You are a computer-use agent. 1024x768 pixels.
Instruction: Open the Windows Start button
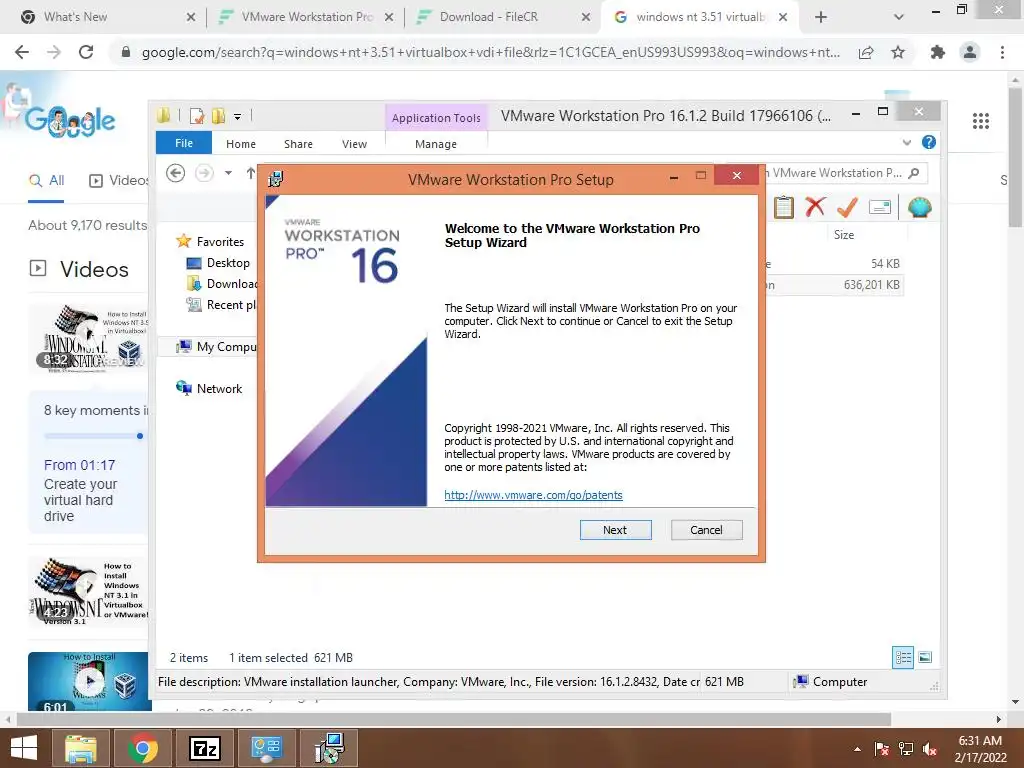click(x=24, y=748)
